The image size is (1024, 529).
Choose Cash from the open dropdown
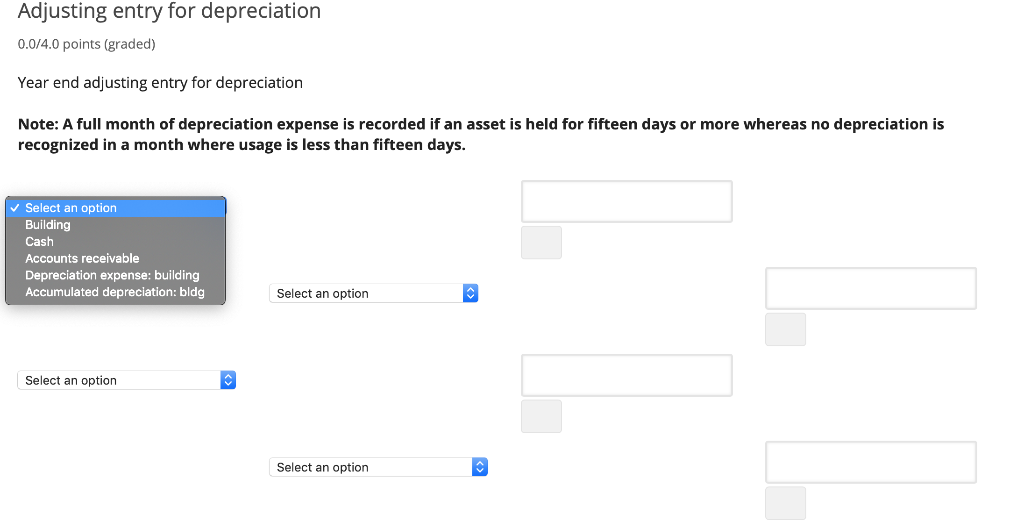(x=40, y=242)
